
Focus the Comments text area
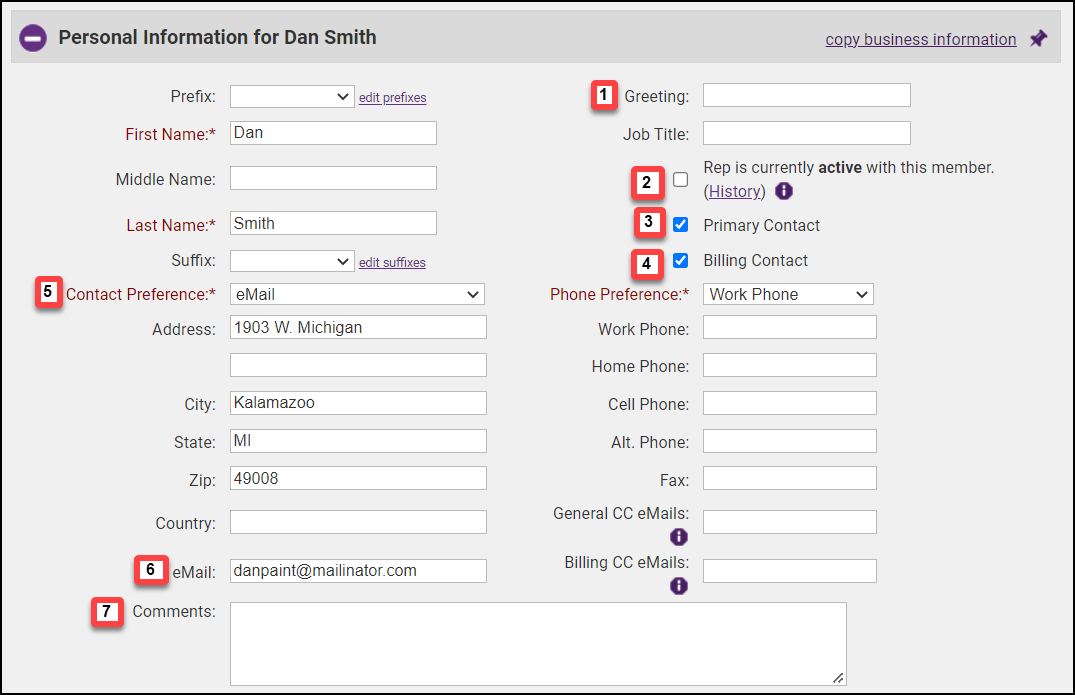tap(537, 643)
